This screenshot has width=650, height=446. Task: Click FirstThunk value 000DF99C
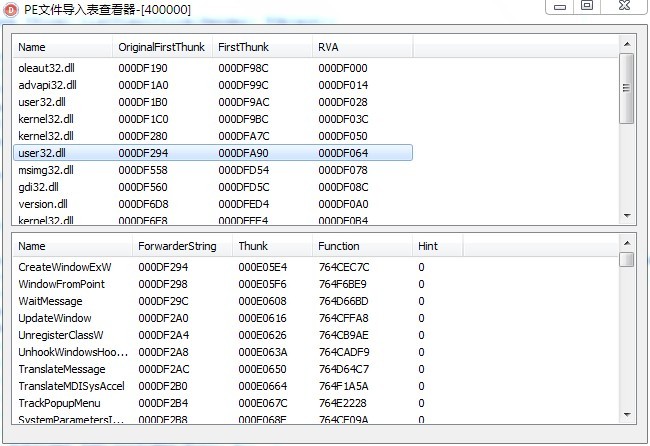[x=243, y=85]
